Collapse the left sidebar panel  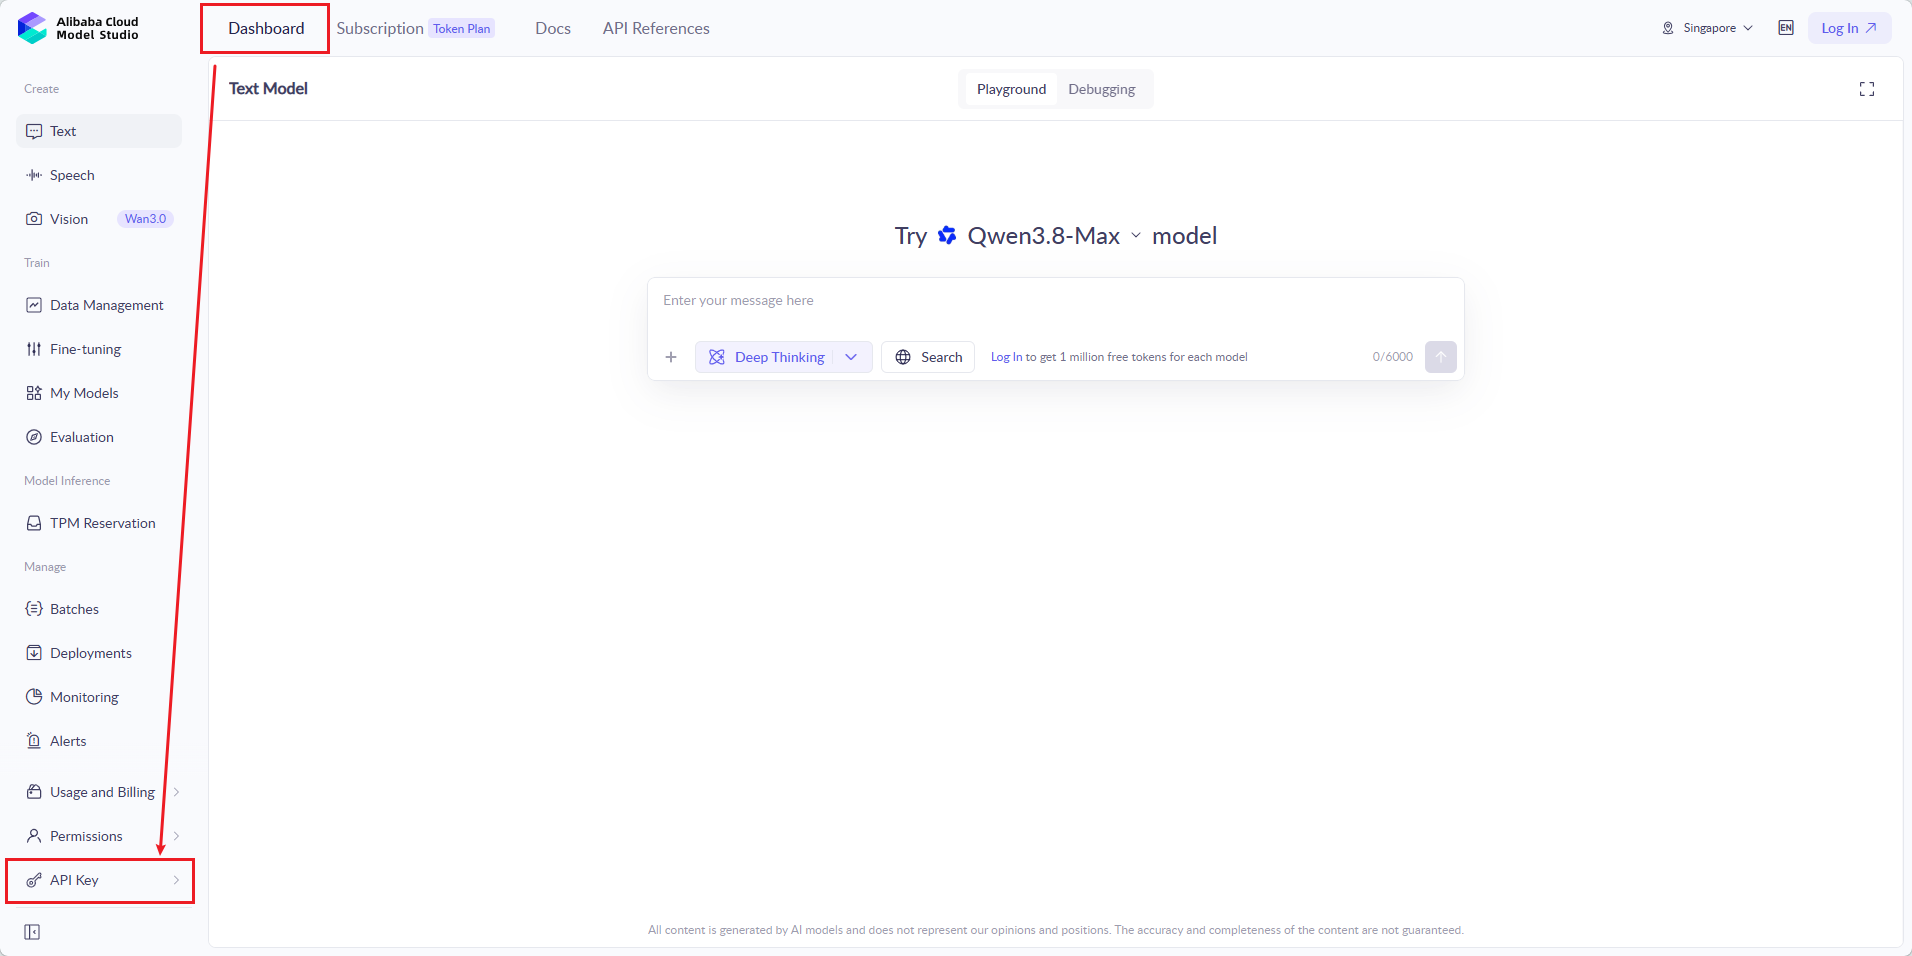(32, 932)
